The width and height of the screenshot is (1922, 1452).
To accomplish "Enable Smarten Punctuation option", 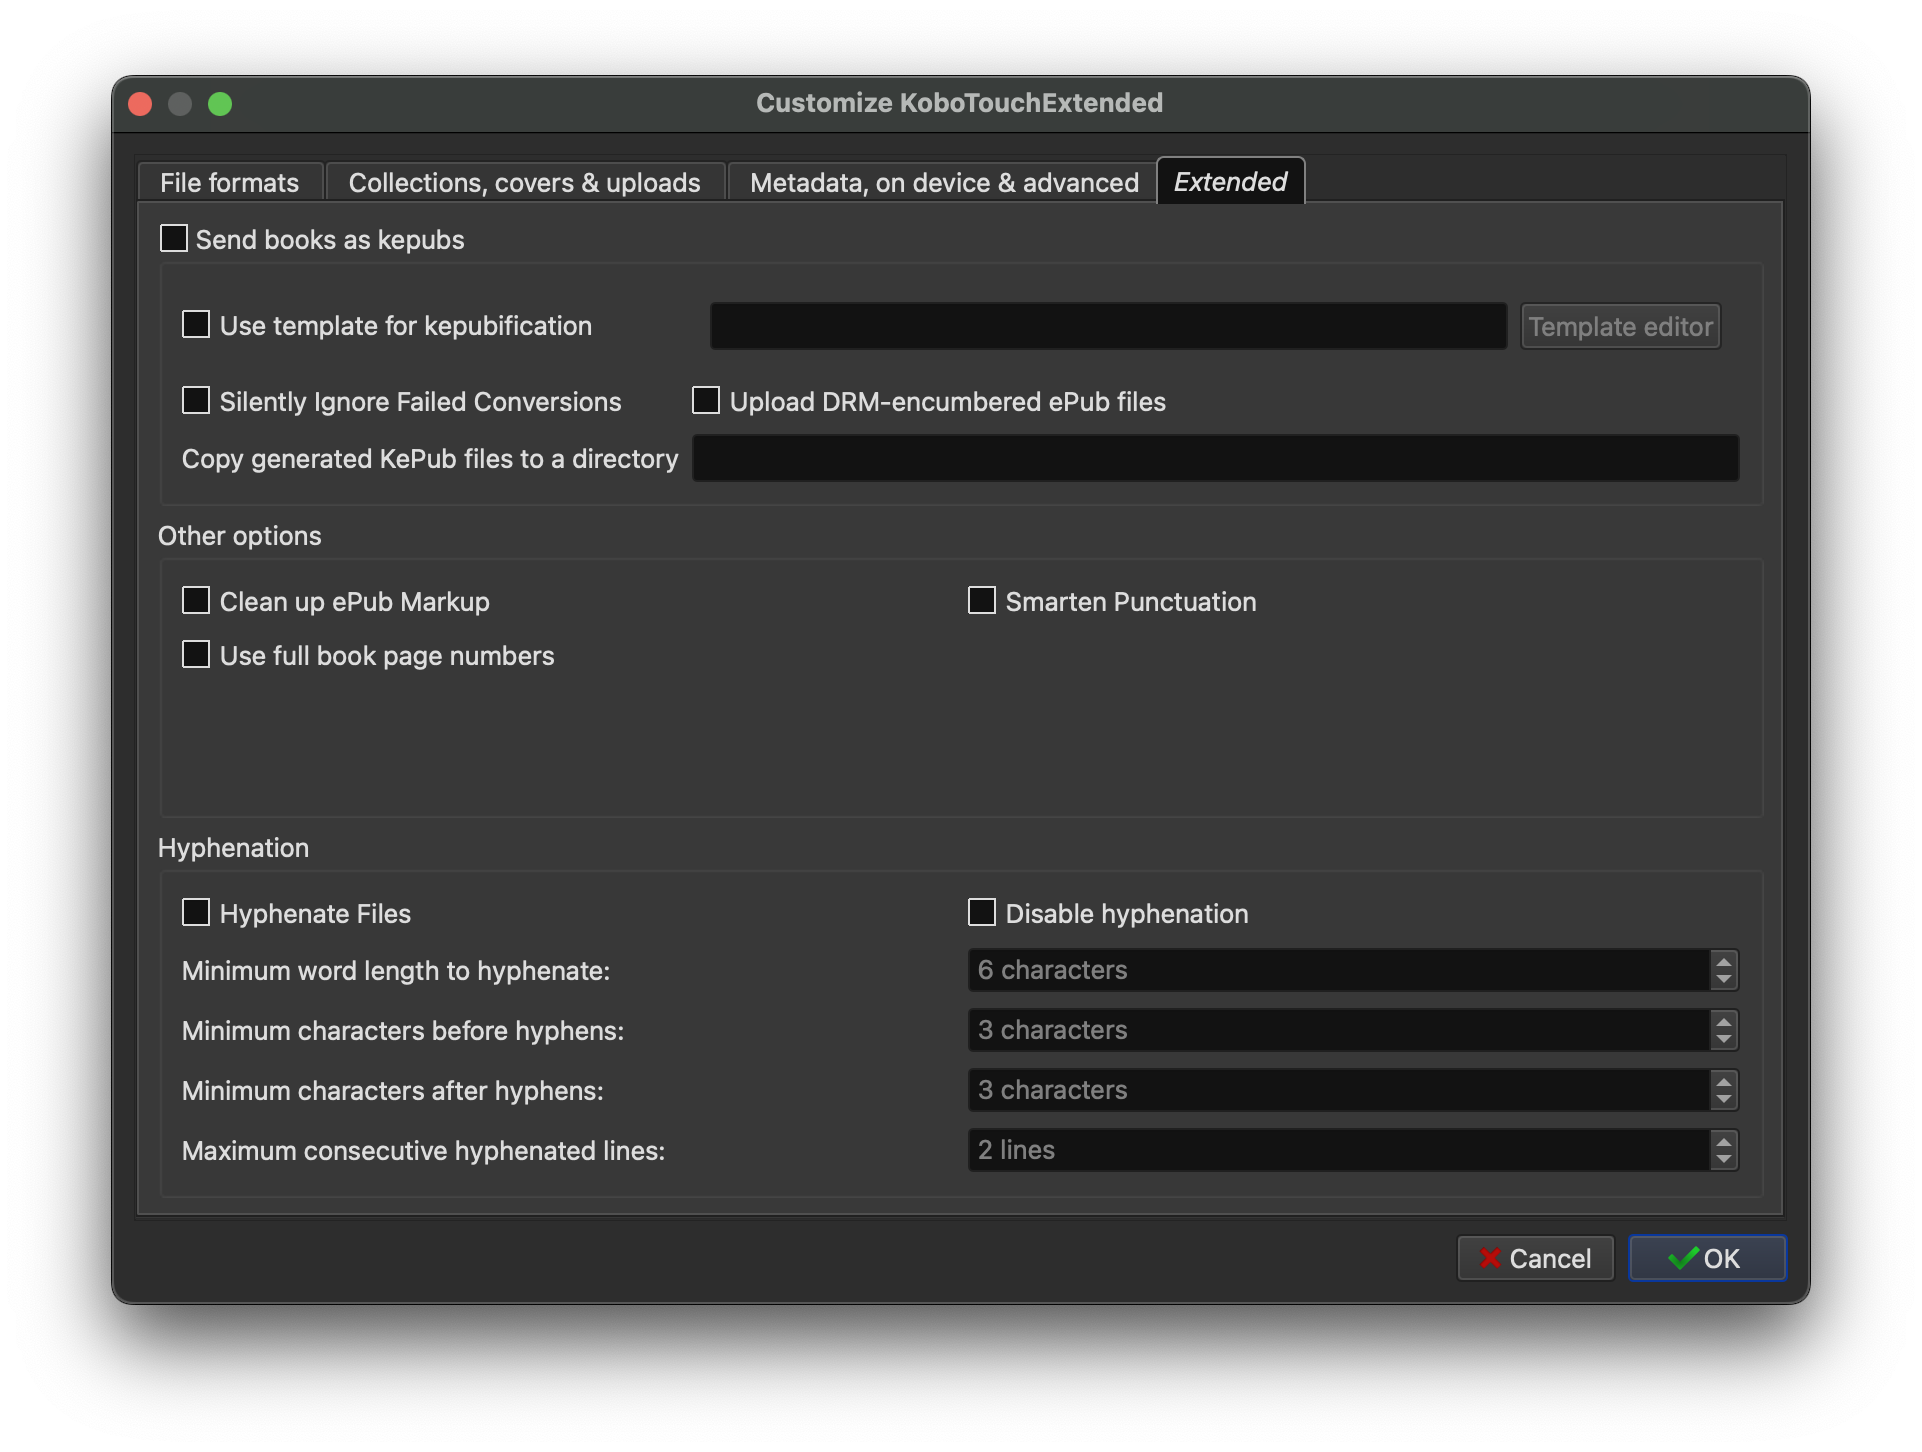I will click(x=982, y=601).
